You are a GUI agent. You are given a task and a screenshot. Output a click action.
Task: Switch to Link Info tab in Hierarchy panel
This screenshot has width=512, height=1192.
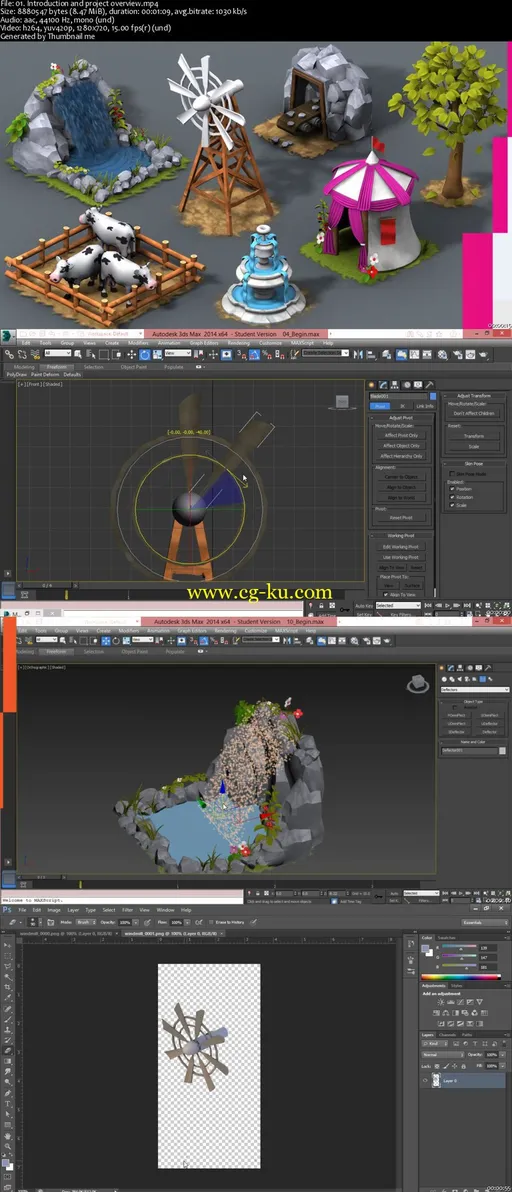coord(425,406)
